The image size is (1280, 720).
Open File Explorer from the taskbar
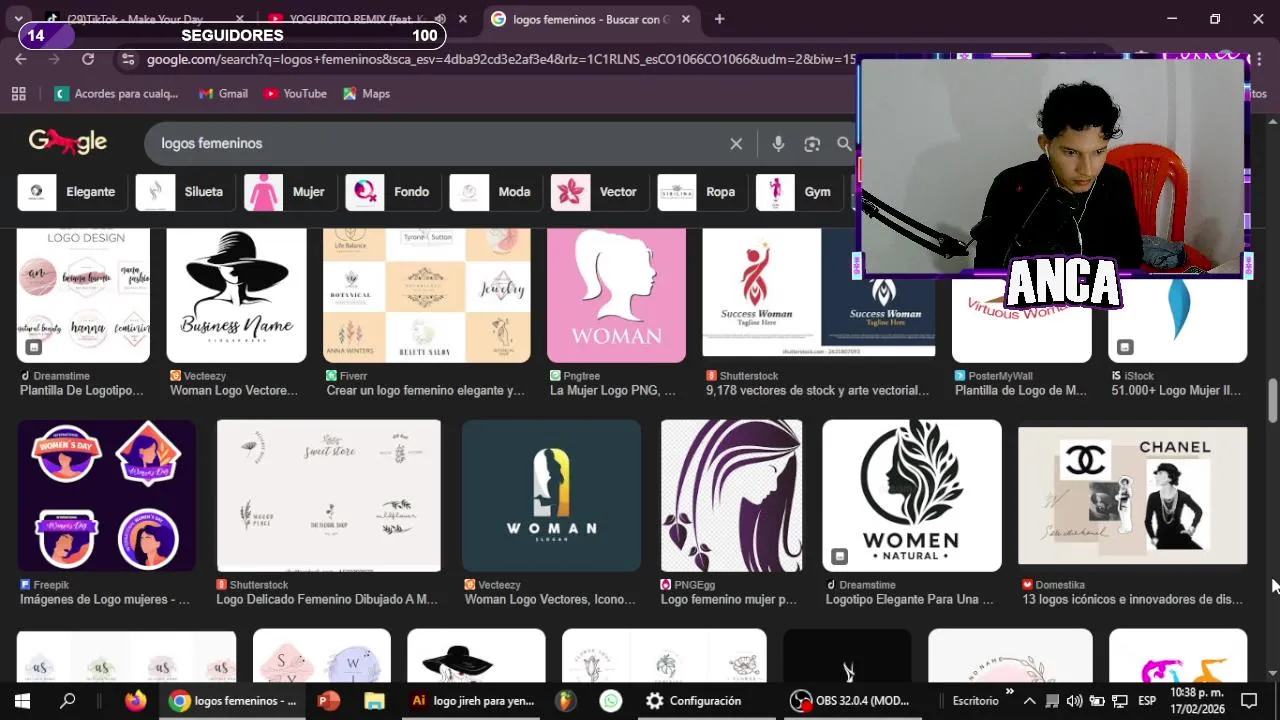[x=374, y=701]
